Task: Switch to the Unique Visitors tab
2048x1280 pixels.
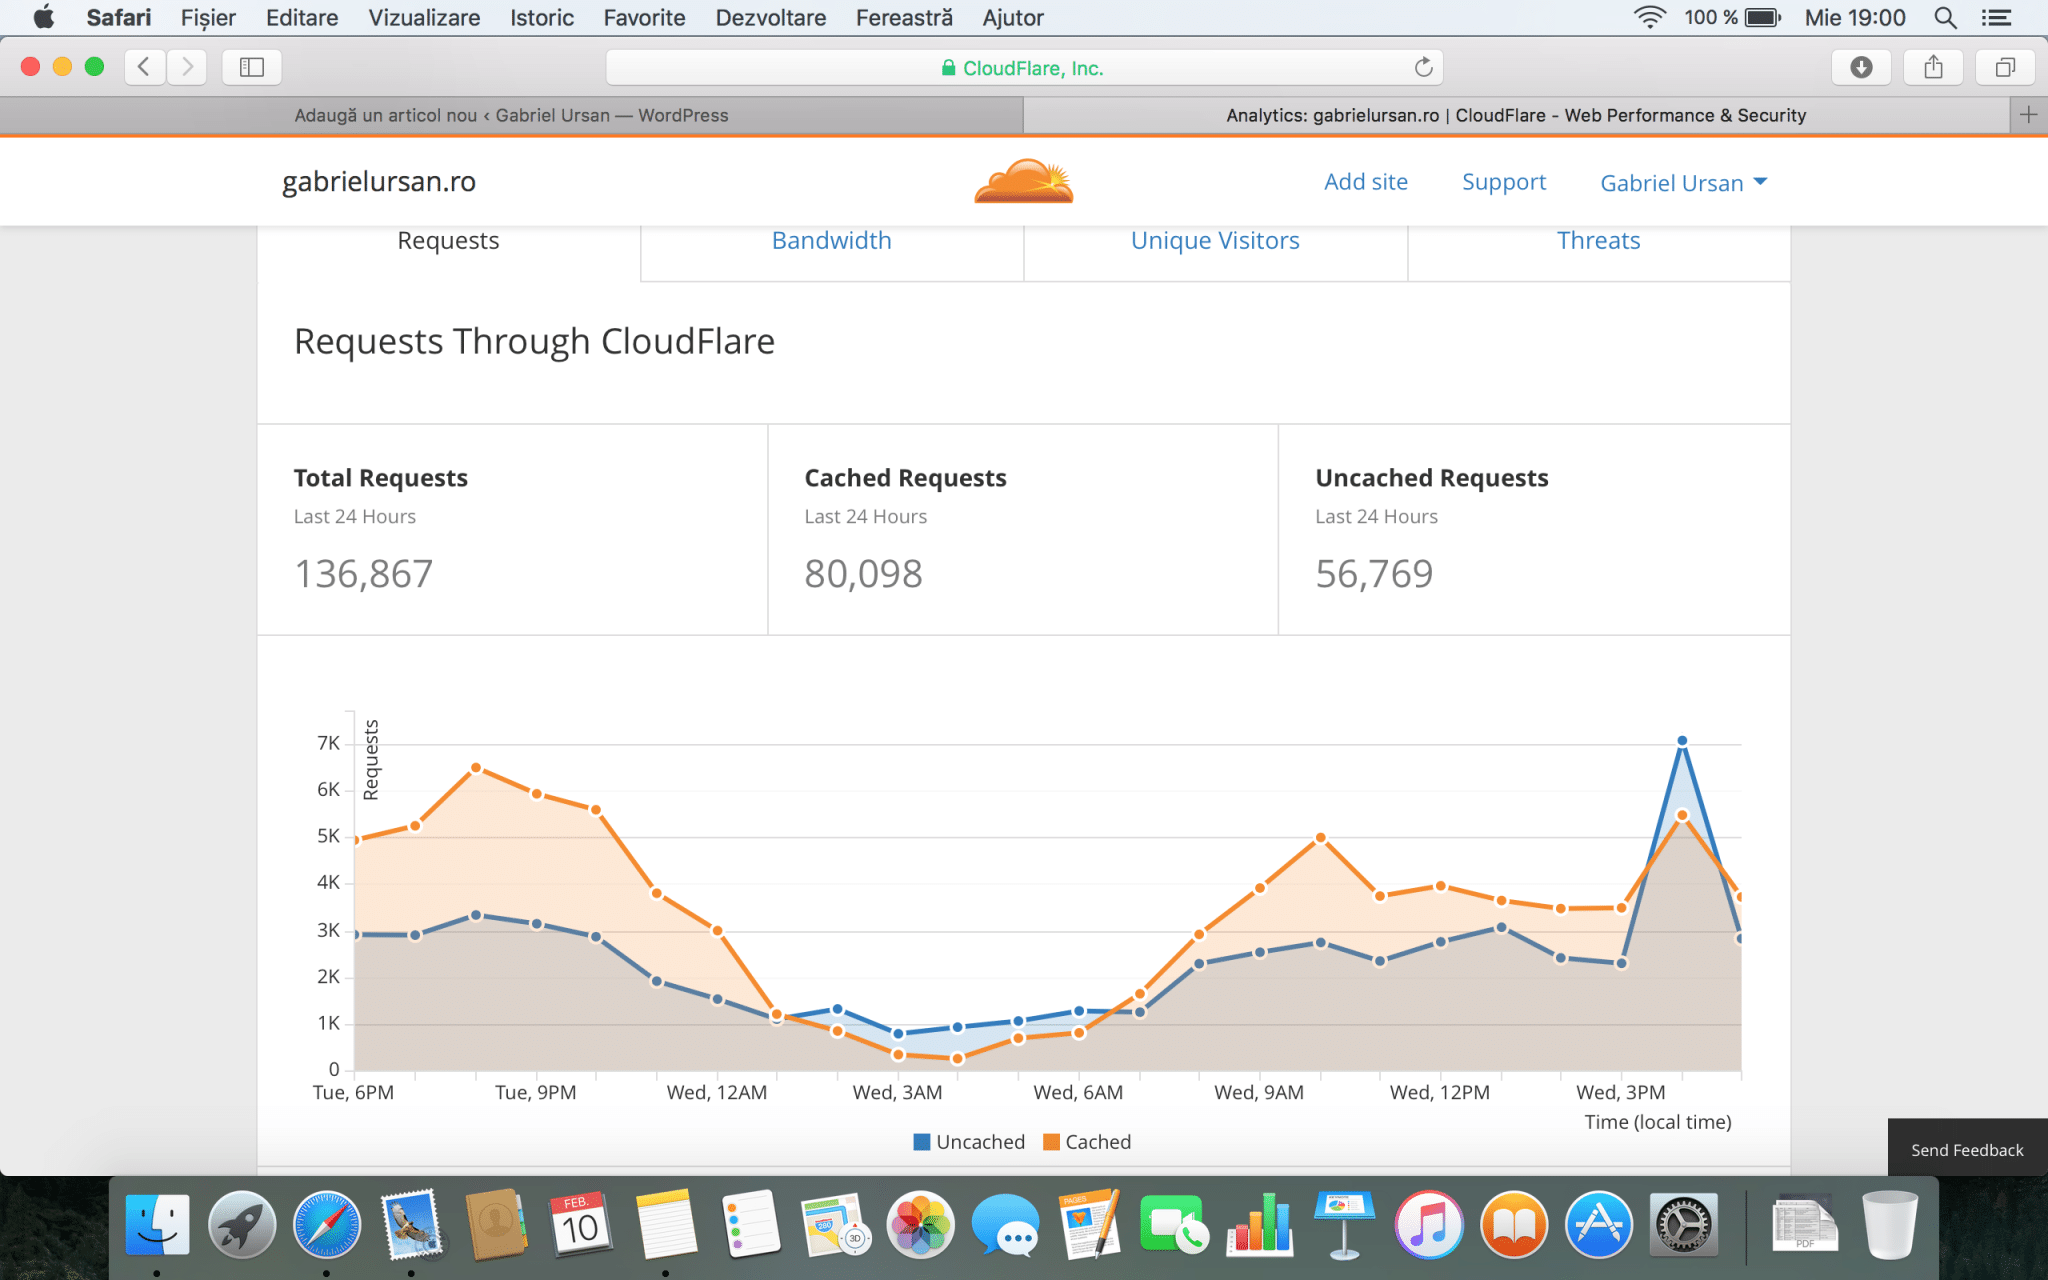Action: click(1215, 241)
